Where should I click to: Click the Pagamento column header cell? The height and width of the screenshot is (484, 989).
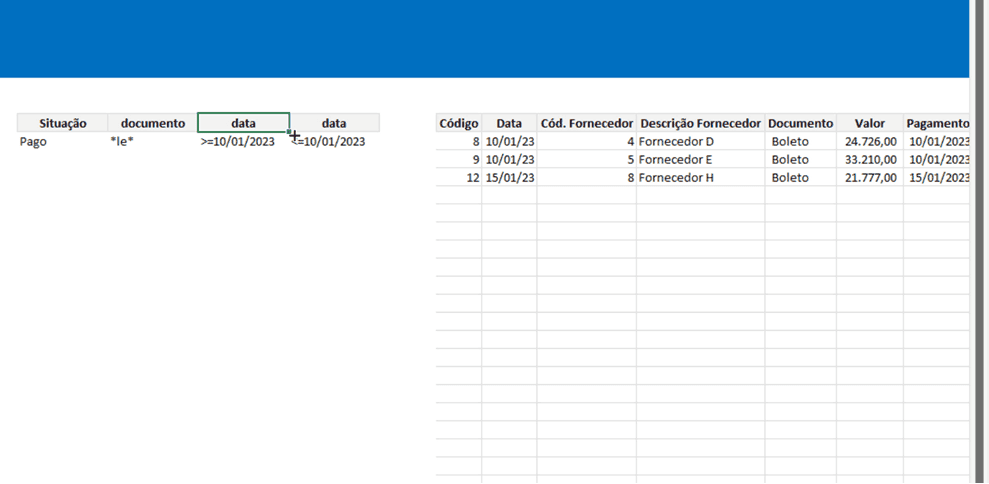click(x=936, y=123)
